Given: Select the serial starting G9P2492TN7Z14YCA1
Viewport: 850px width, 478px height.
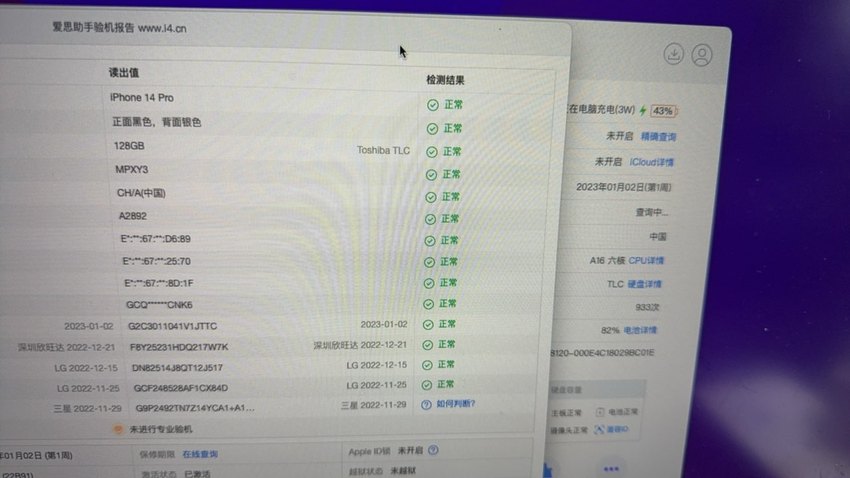Looking at the screenshot, I should [195, 408].
